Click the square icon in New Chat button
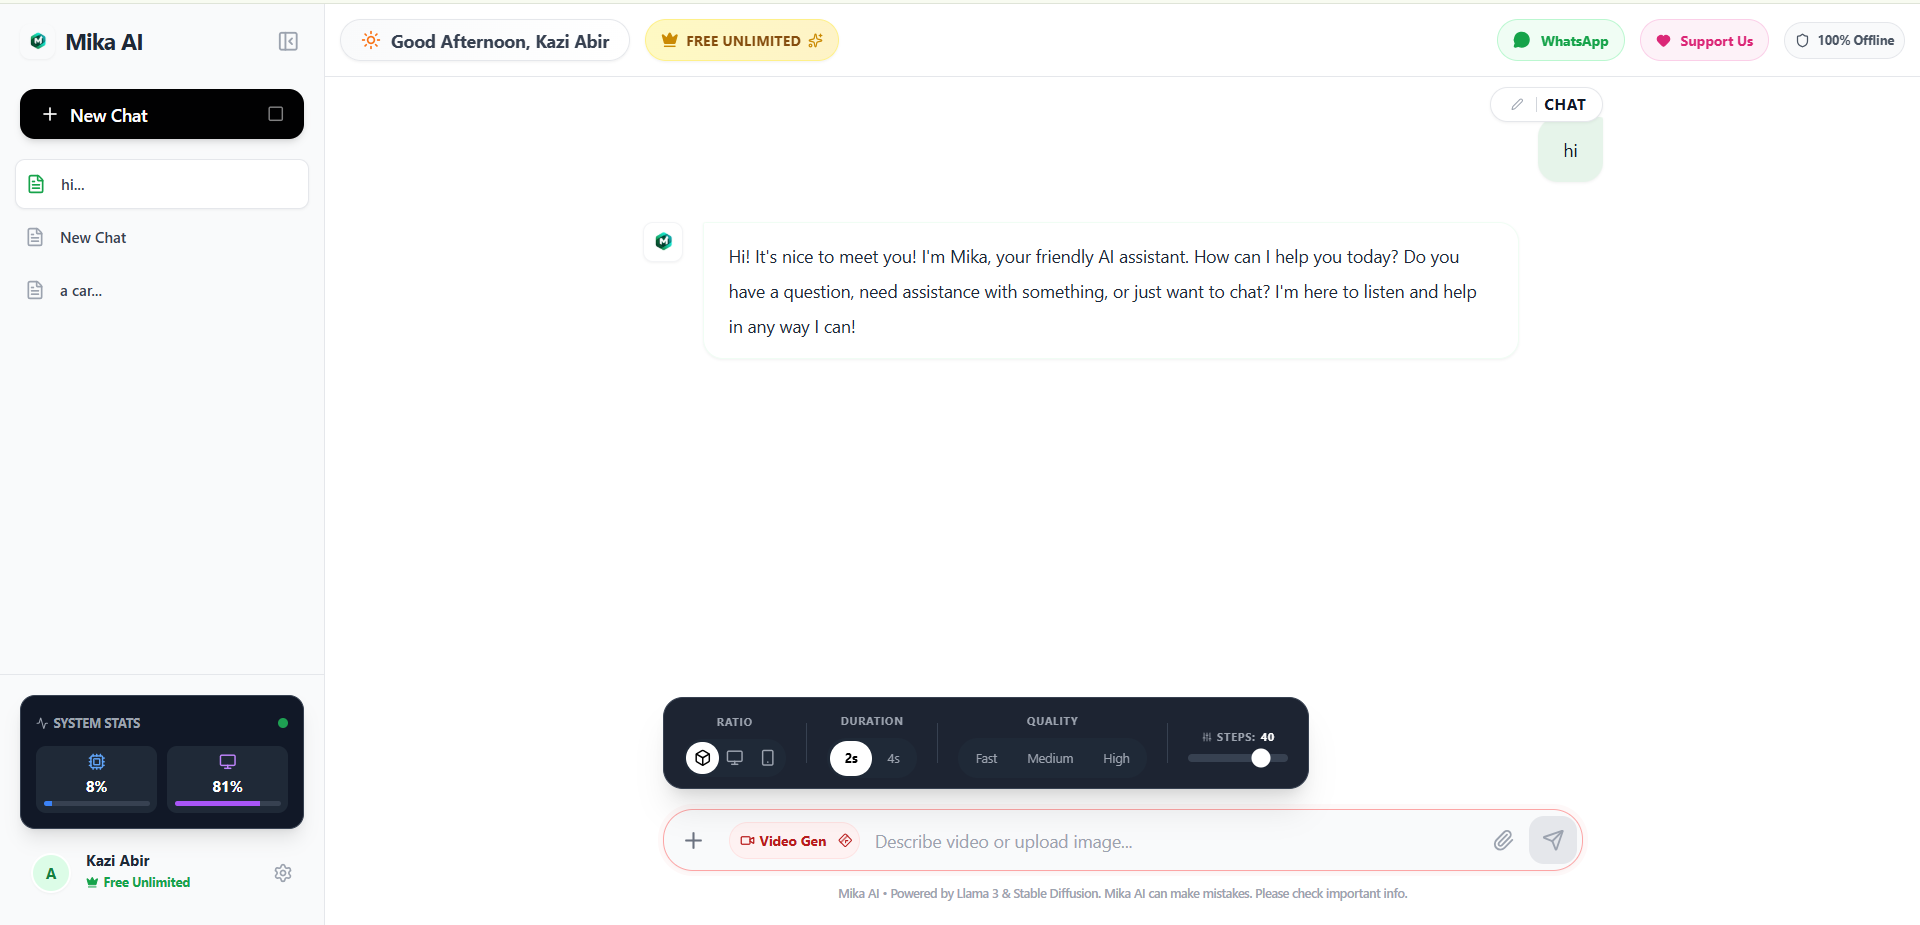The height and width of the screenshot is (925, 1920). (276, 114)
